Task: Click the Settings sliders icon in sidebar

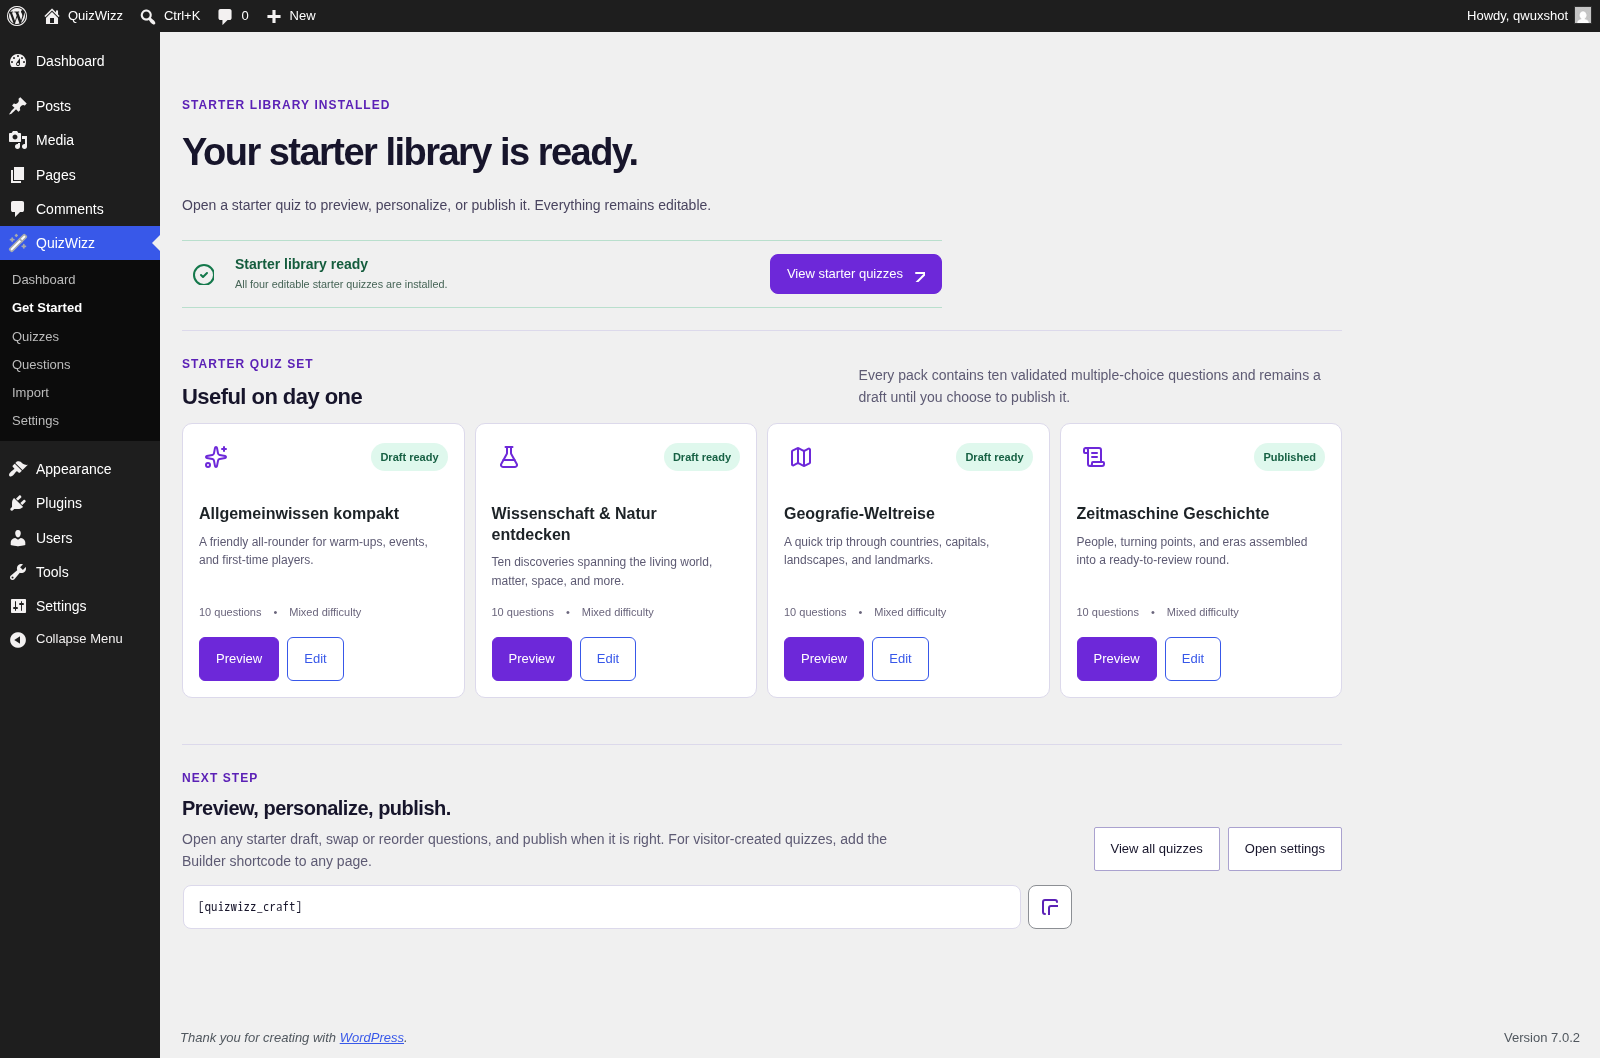Action: coord(18,606)
